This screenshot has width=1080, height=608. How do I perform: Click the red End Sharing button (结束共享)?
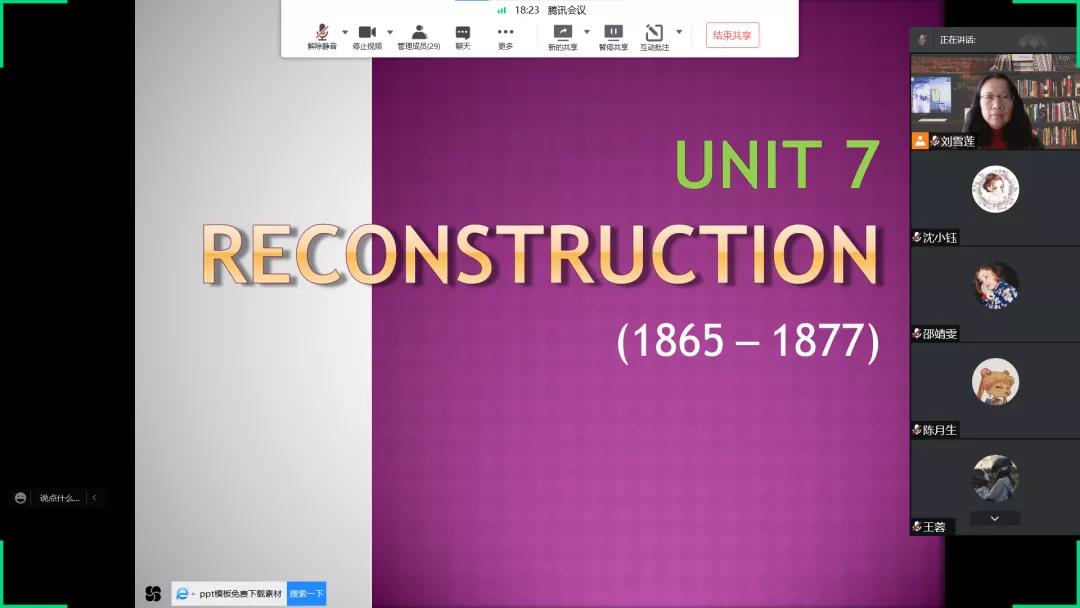(x=732, y=35)
